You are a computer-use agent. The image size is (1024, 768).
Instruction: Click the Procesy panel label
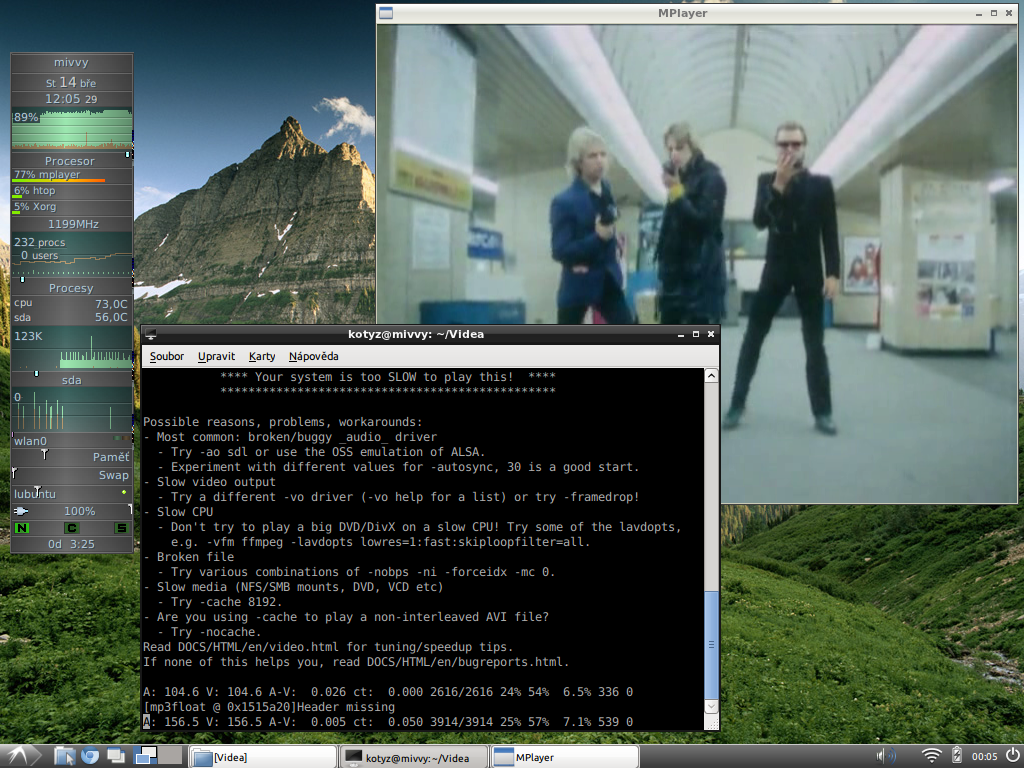tap(71, 288)
